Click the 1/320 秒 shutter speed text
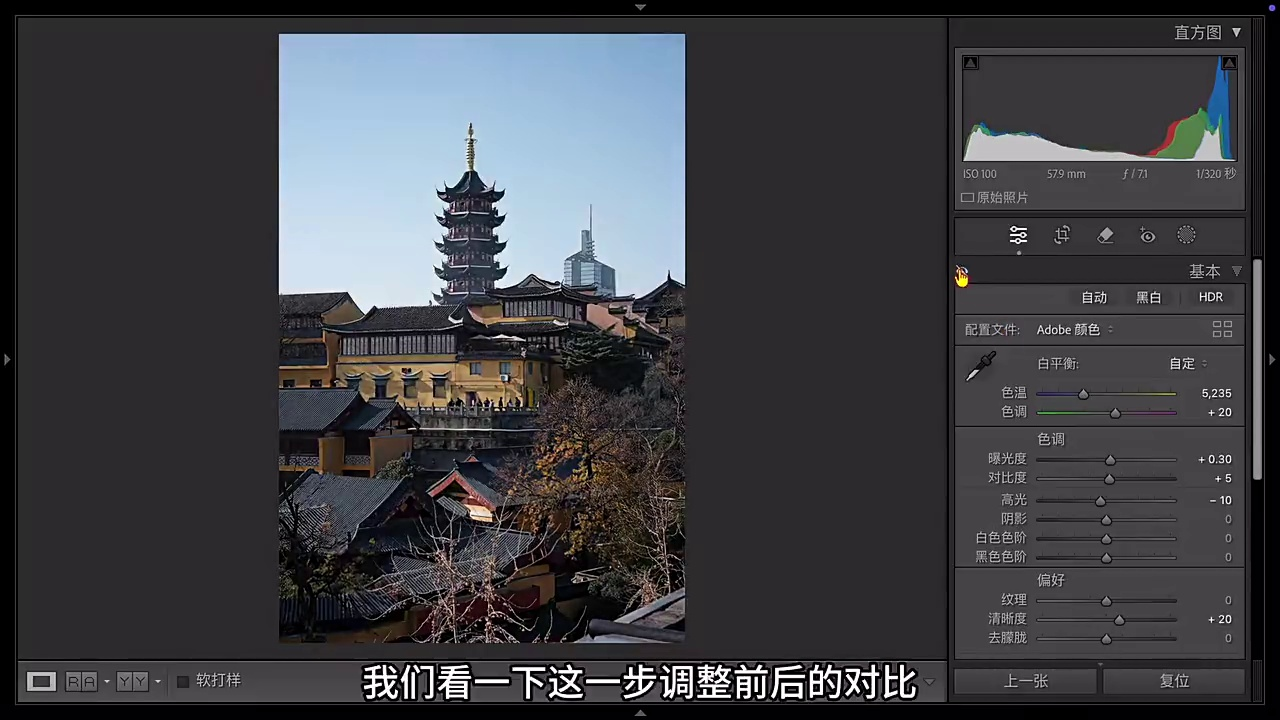The image size is (1280, 720). click(1216, 174)
